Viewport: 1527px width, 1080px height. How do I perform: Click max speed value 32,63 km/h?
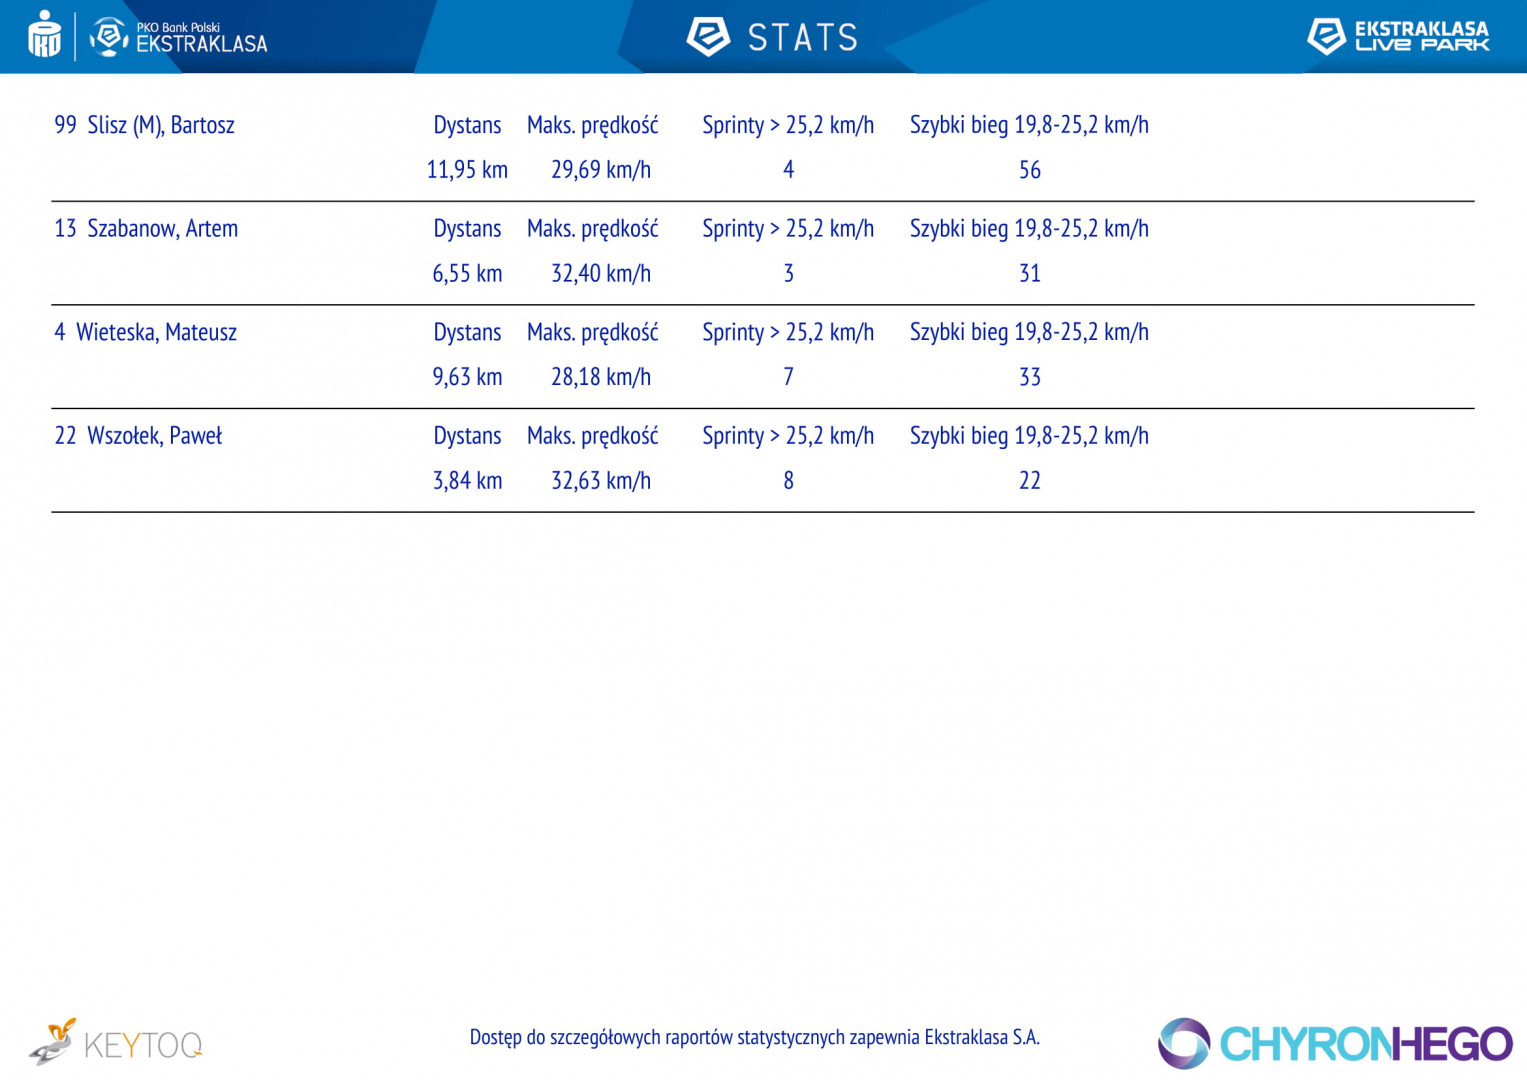(x=601, y=481)
